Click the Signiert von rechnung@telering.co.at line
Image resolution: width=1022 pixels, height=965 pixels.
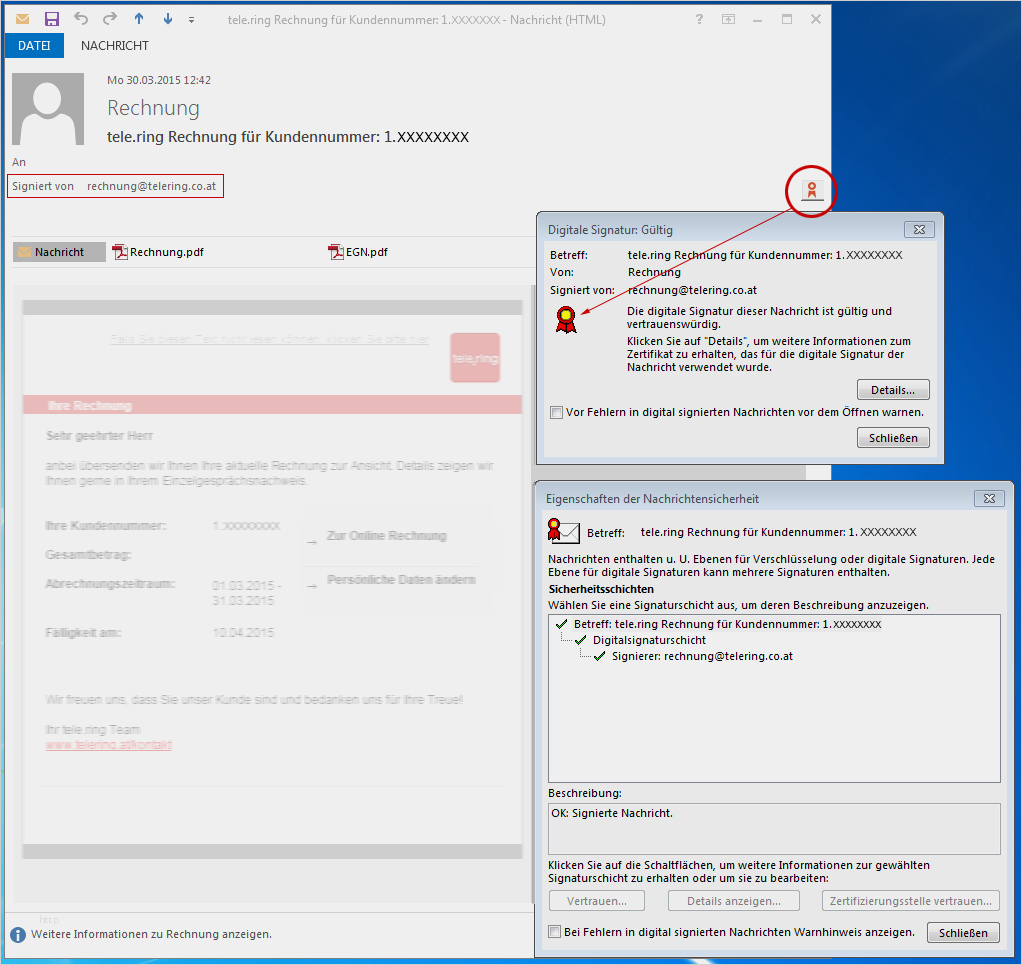pos(115,186)
